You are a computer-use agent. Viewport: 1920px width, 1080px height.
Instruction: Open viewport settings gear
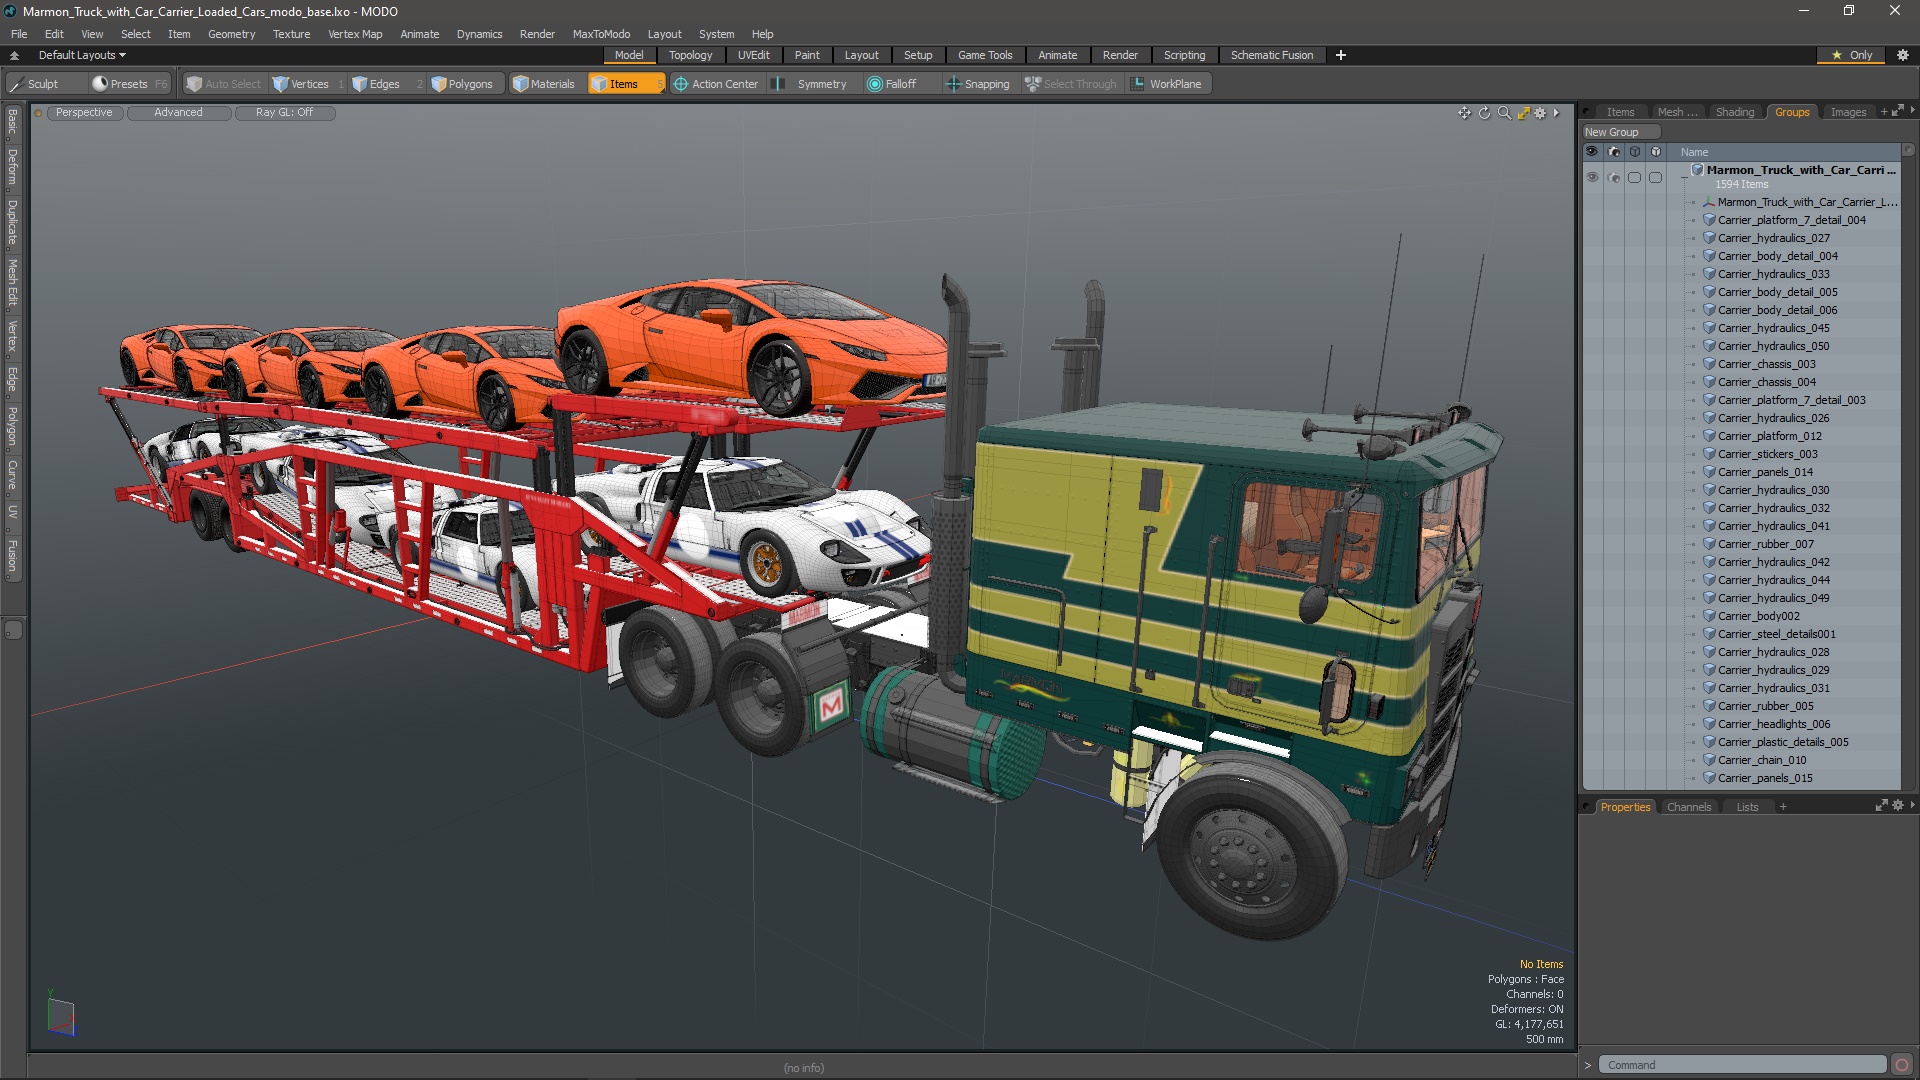[x=1540, y=113]
